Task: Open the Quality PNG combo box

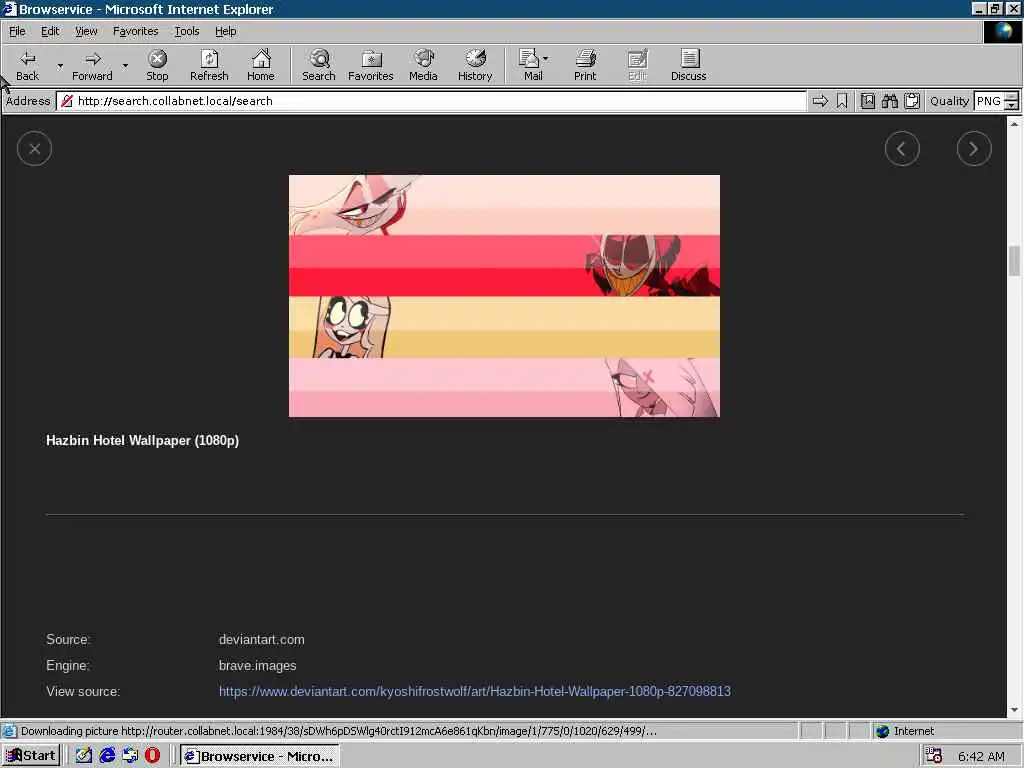Action: coord(989,101)
